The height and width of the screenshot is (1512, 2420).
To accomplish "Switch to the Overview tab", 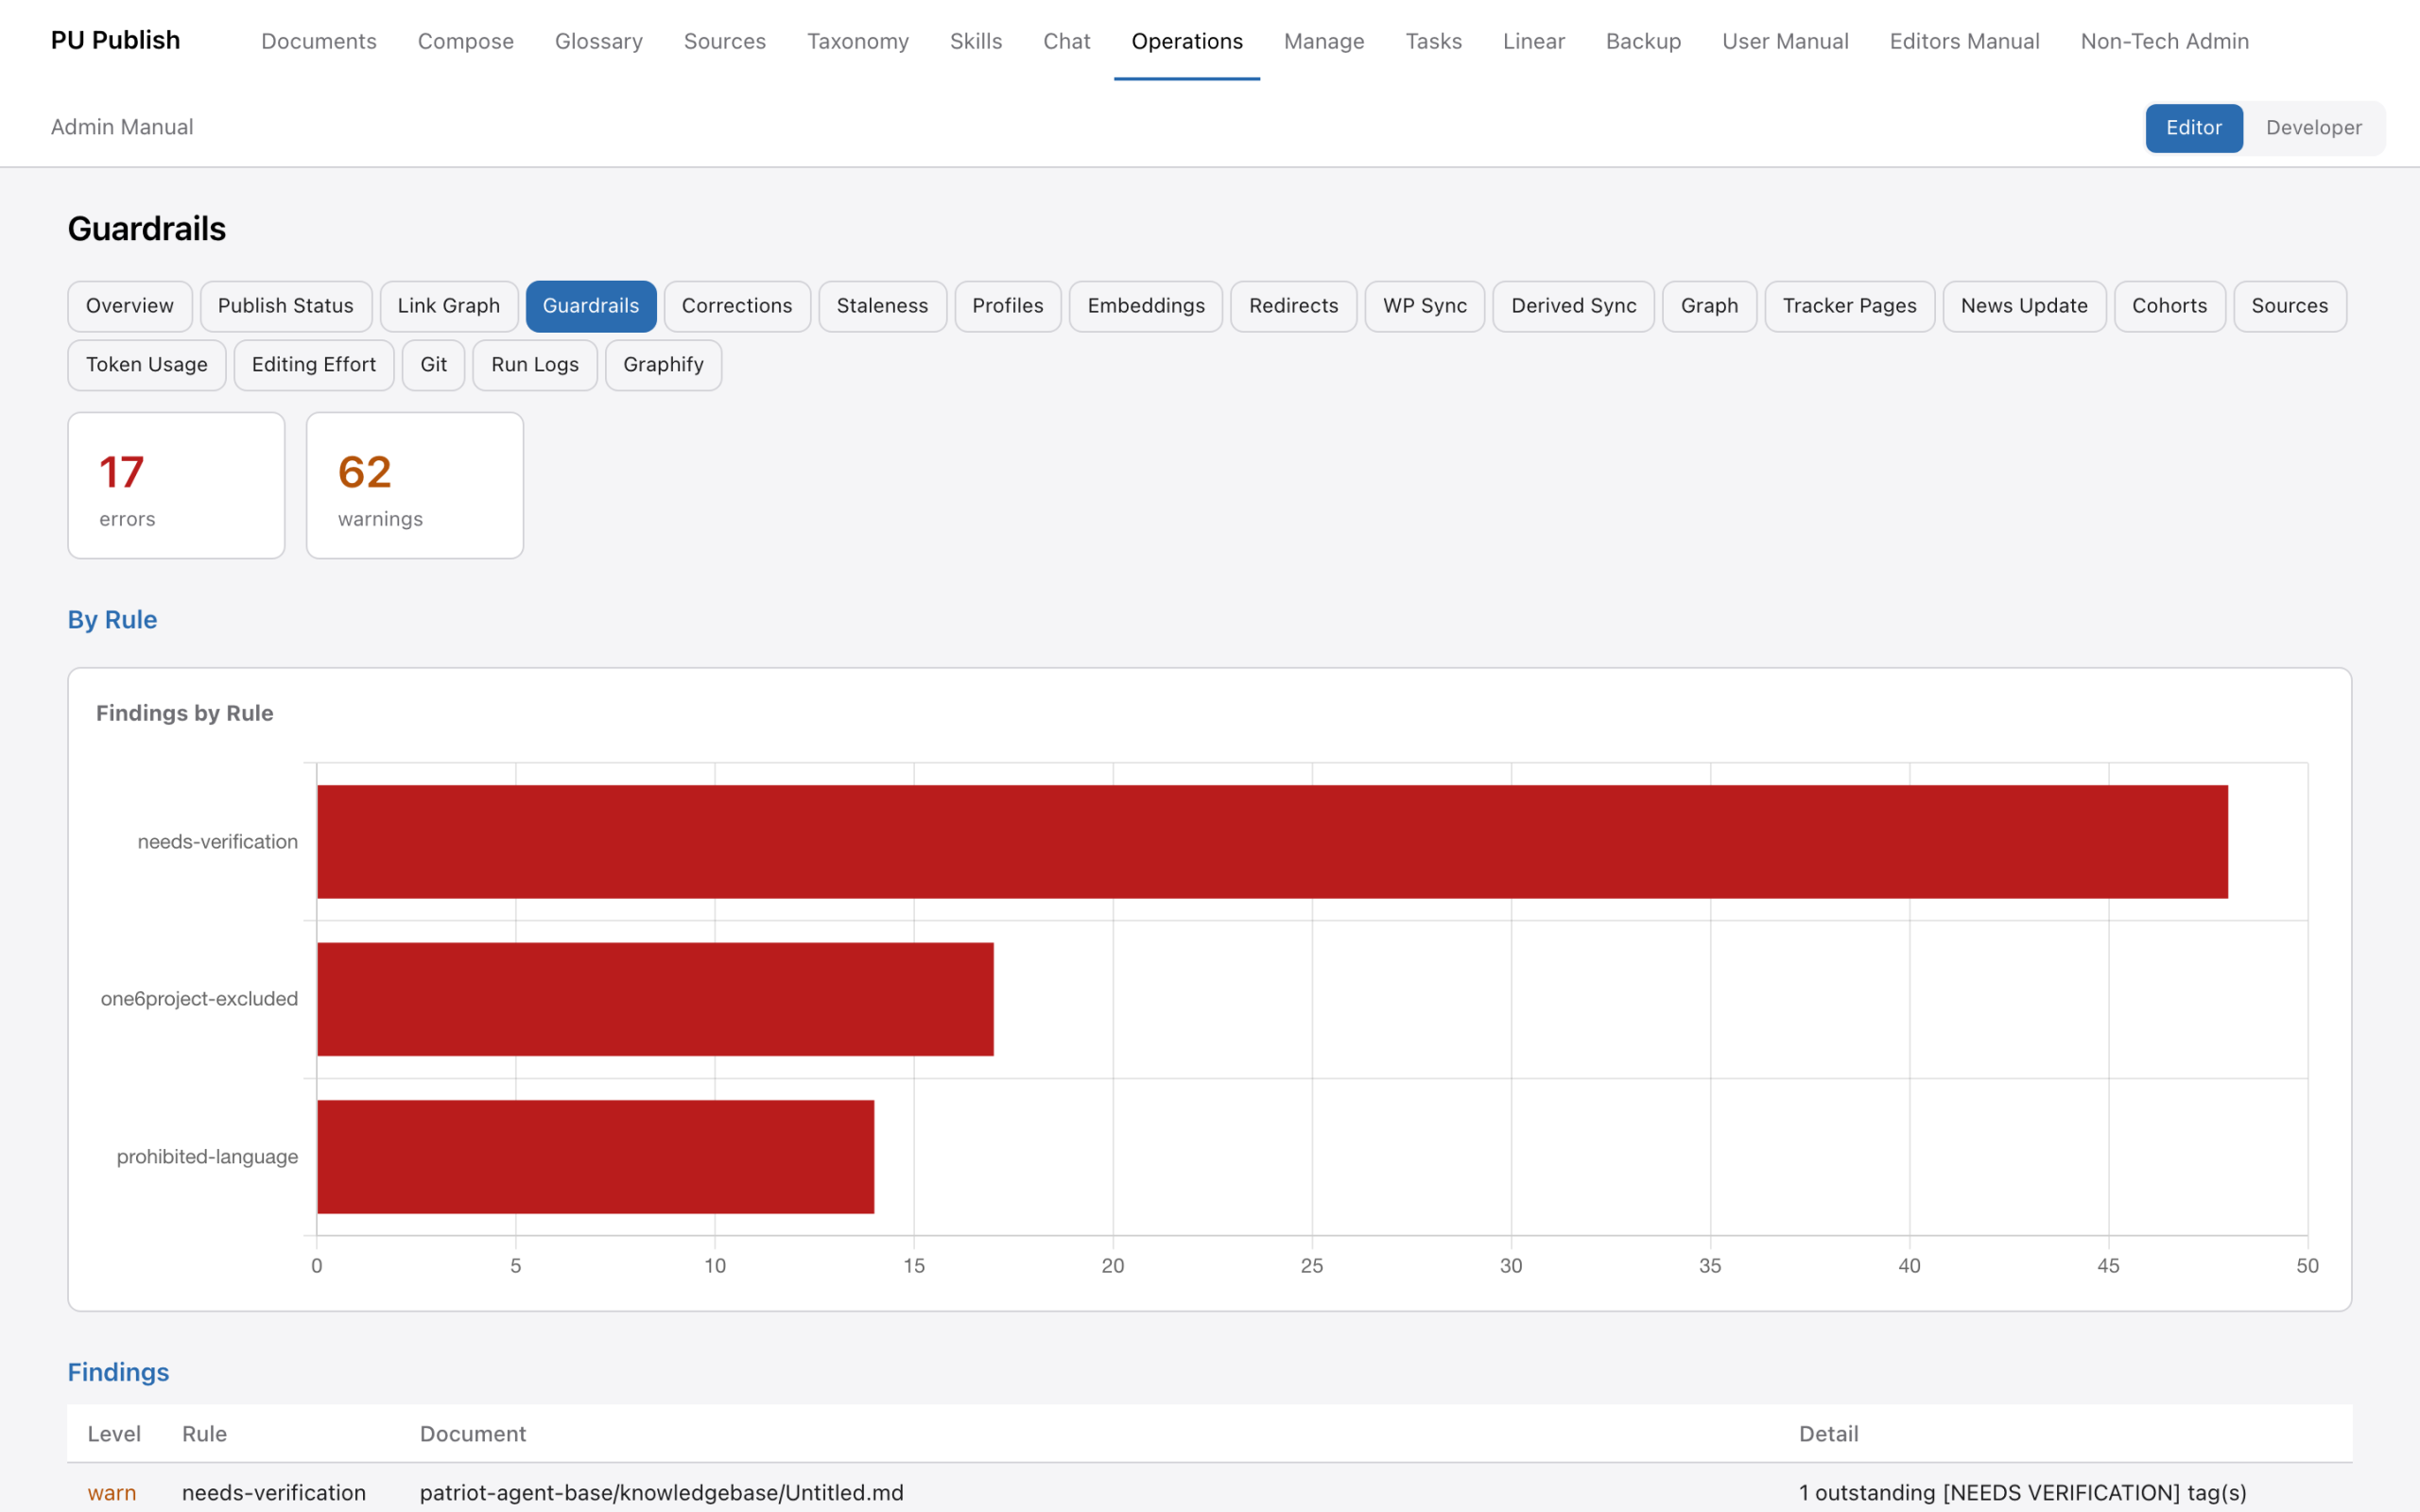I will [x=130, y=306].
